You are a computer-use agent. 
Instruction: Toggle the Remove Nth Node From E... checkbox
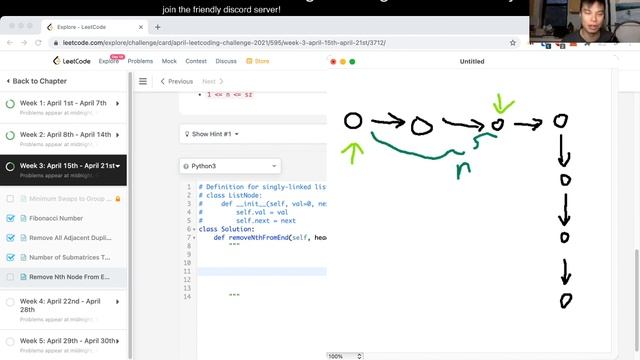tap(10, 277)
